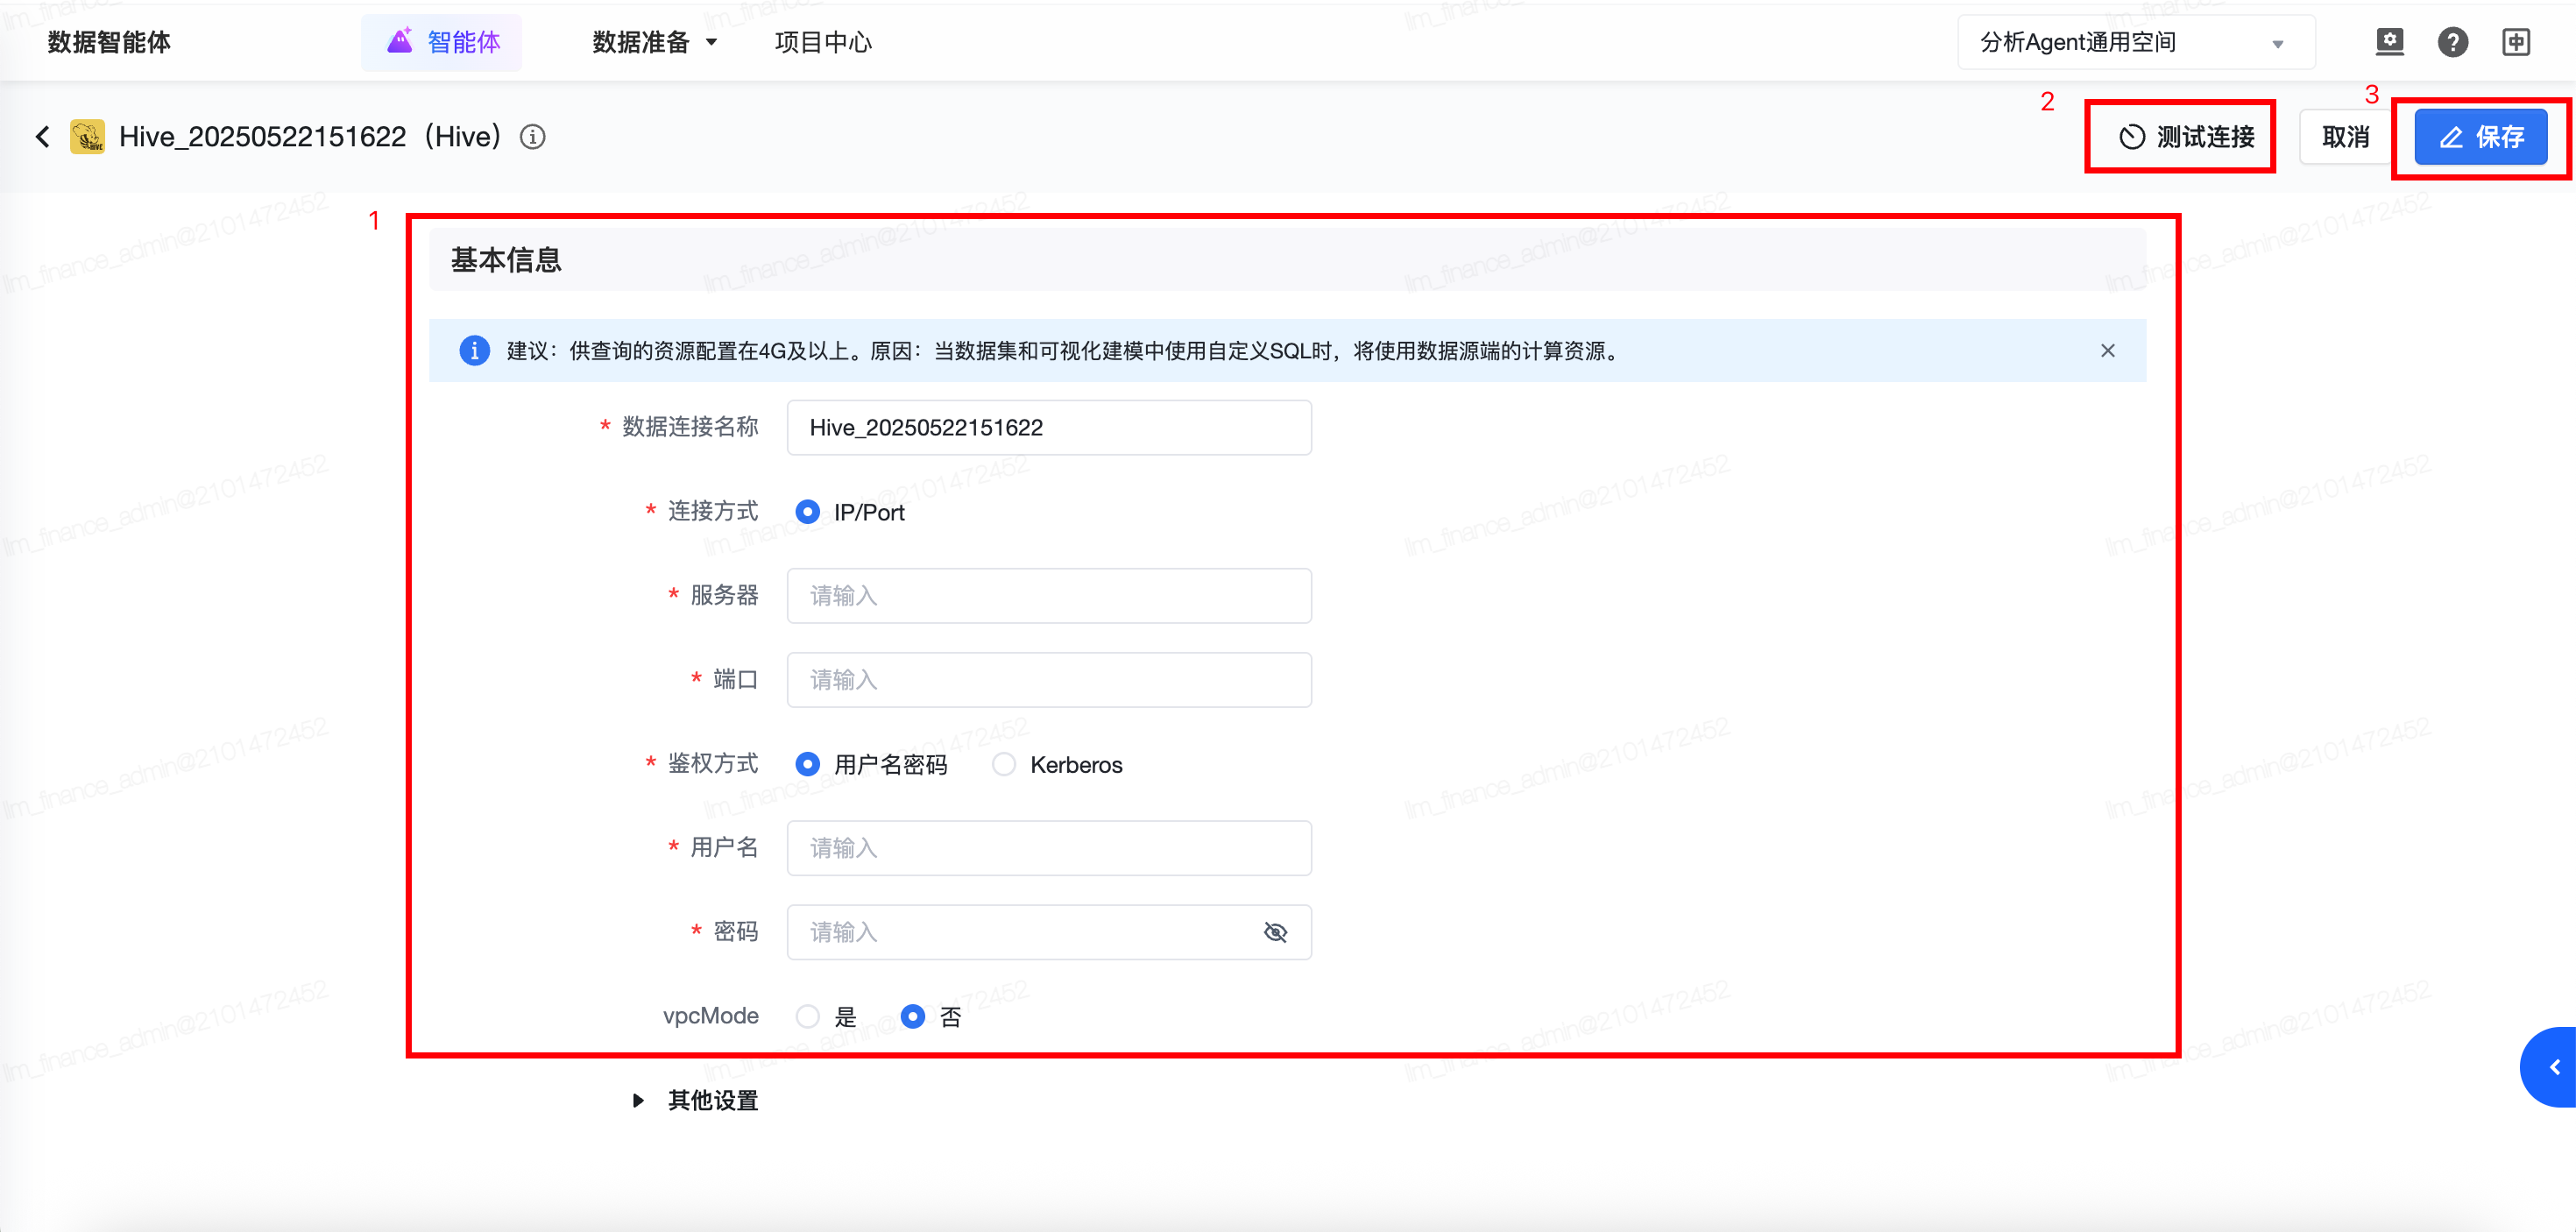Toggle password visibility eye icon
This screenshot has height=1232, width=2576.
click(x=1275, y=933)
